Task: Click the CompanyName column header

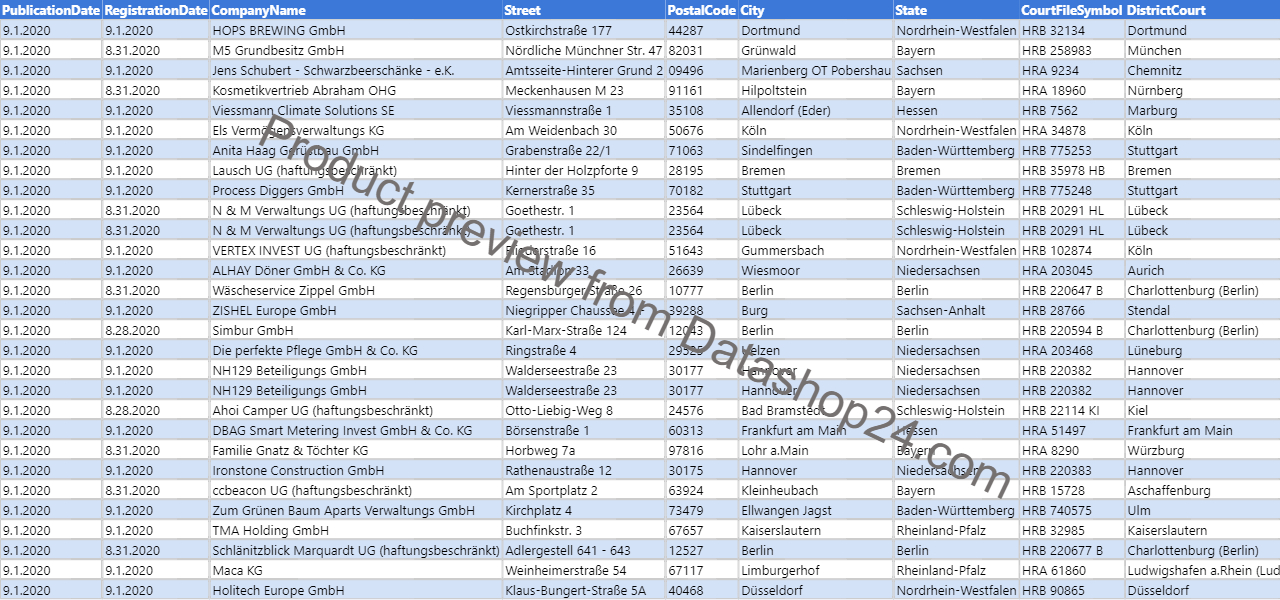Action: click(356, 10)
